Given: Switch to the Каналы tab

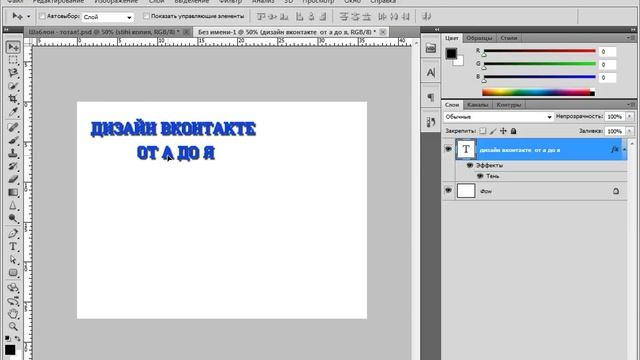Looking at the screenshot, I should tap(477, 105).
